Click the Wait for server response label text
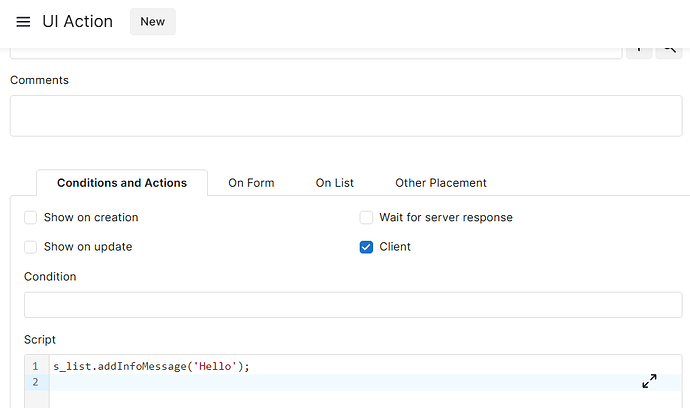The width and height of the screenshot is (690, 408). coord(446,217)
